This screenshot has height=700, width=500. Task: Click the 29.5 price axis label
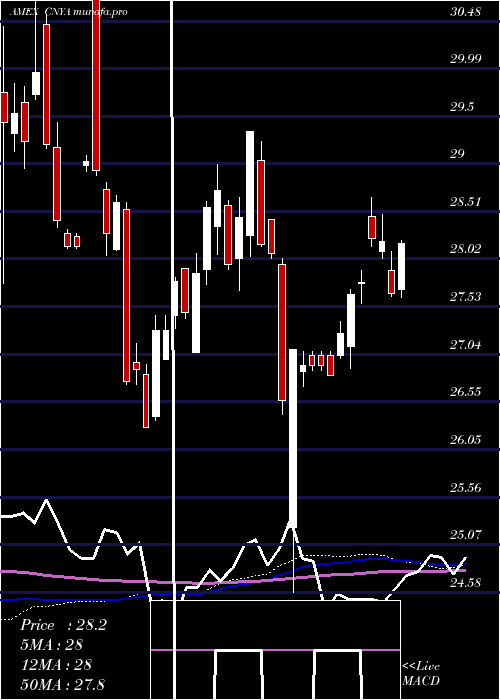(x=462, y=107)
